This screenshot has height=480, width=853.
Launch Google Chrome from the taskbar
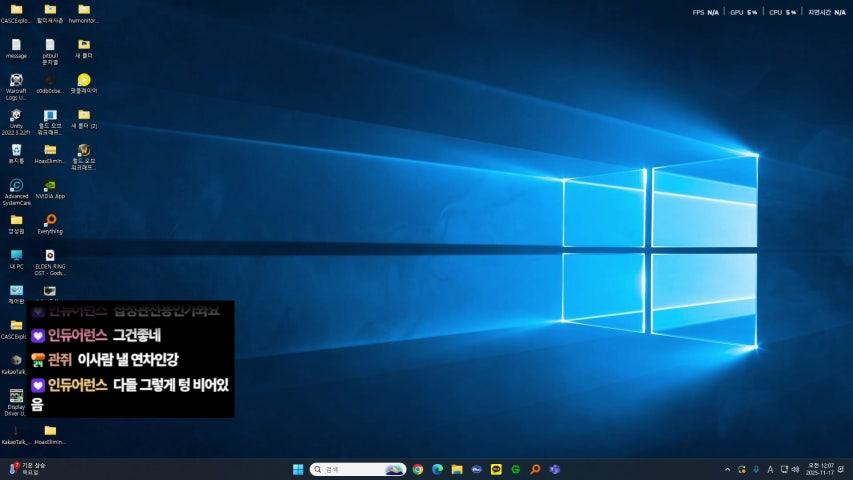coord(418,469)
